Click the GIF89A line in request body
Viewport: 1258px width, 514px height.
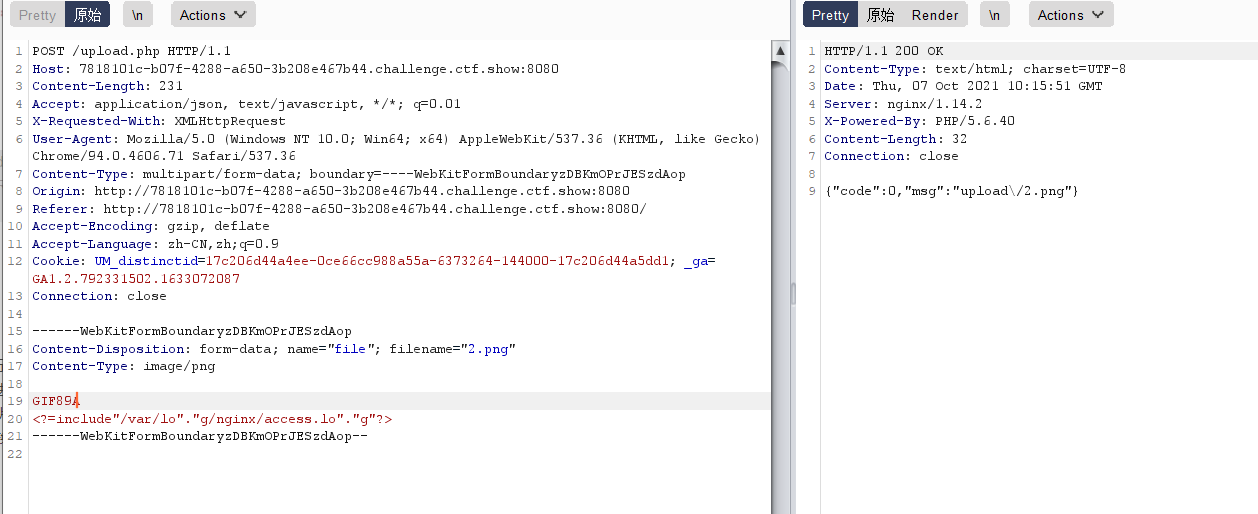click(x=55, y=401)
